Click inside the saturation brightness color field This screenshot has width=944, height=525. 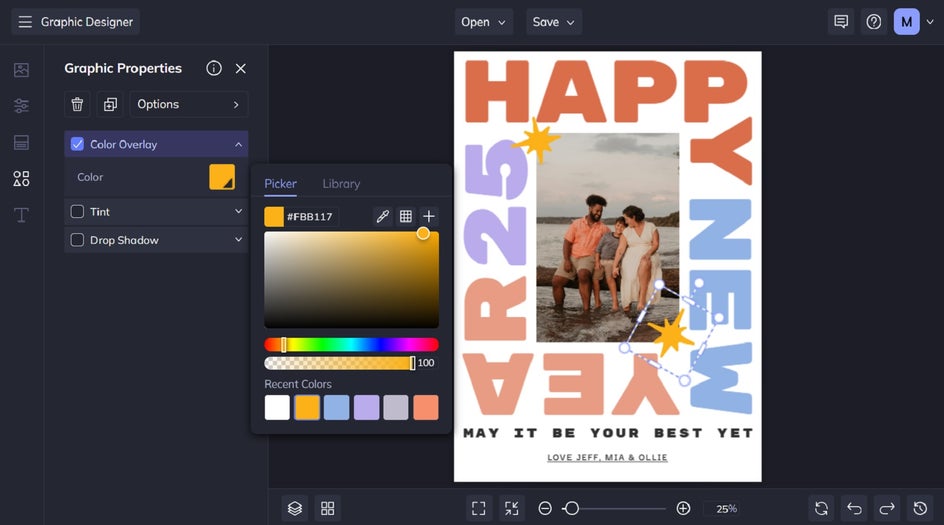click(352, 280)
